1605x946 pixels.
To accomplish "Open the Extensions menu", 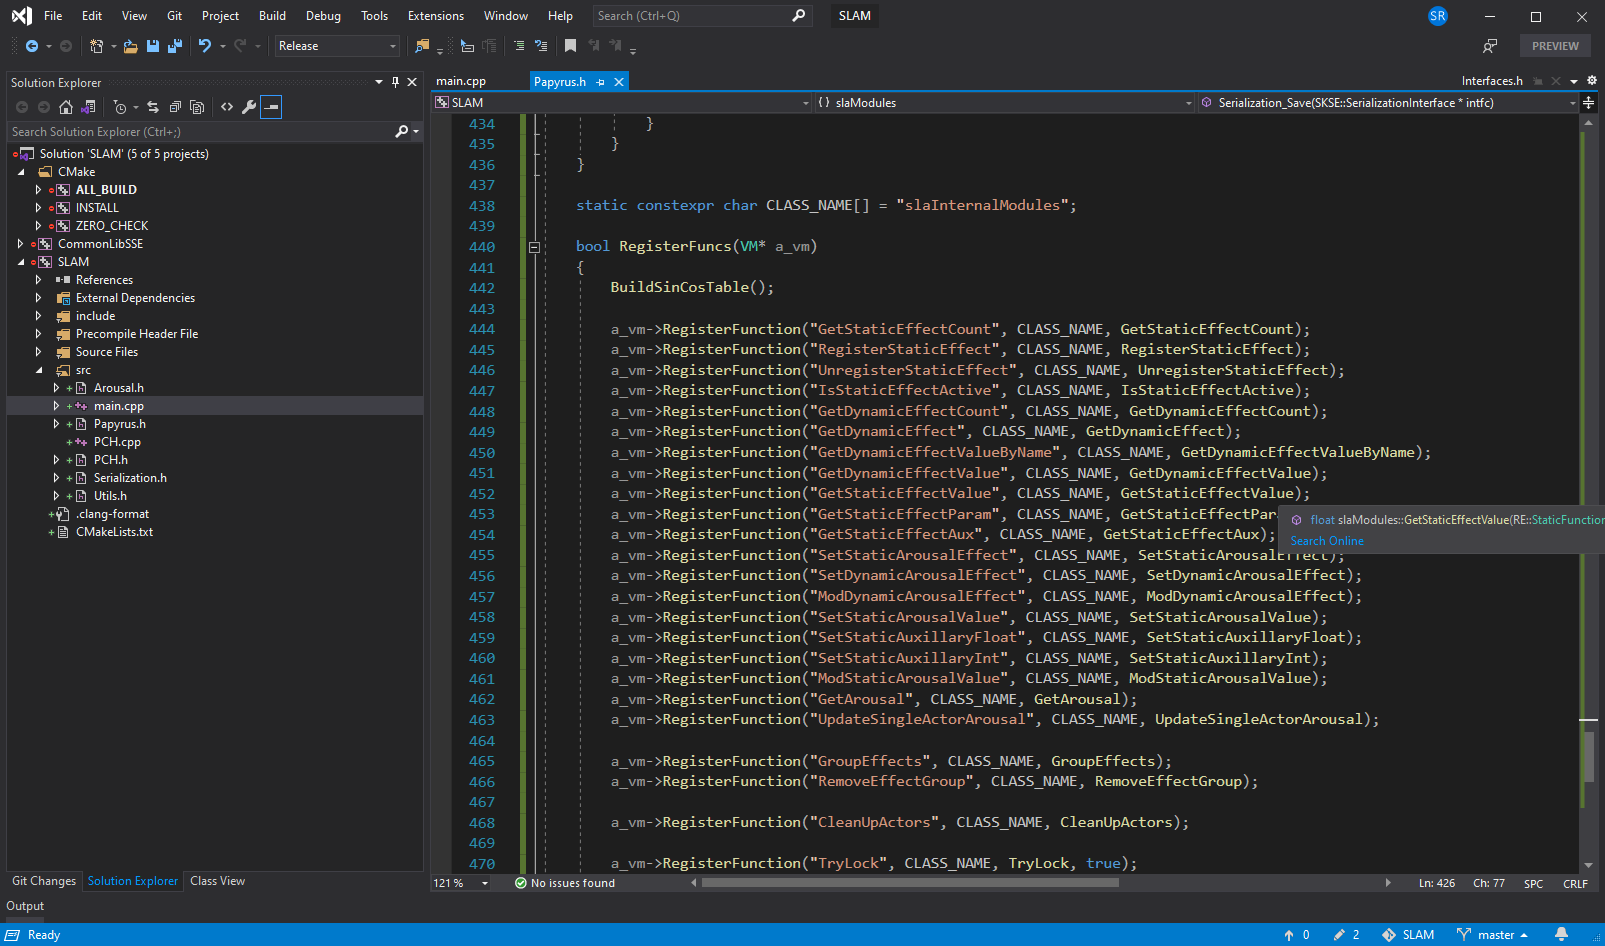I will (x=436, y=16).
